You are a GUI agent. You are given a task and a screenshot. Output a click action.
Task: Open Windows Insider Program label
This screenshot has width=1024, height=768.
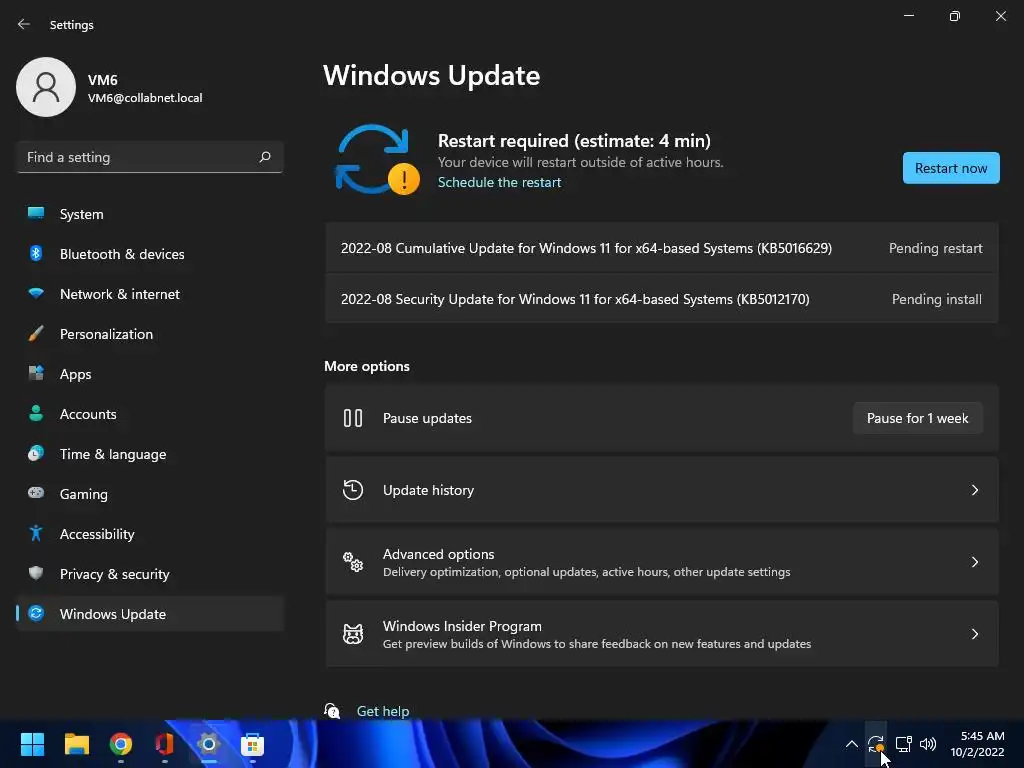click(462, 626)
